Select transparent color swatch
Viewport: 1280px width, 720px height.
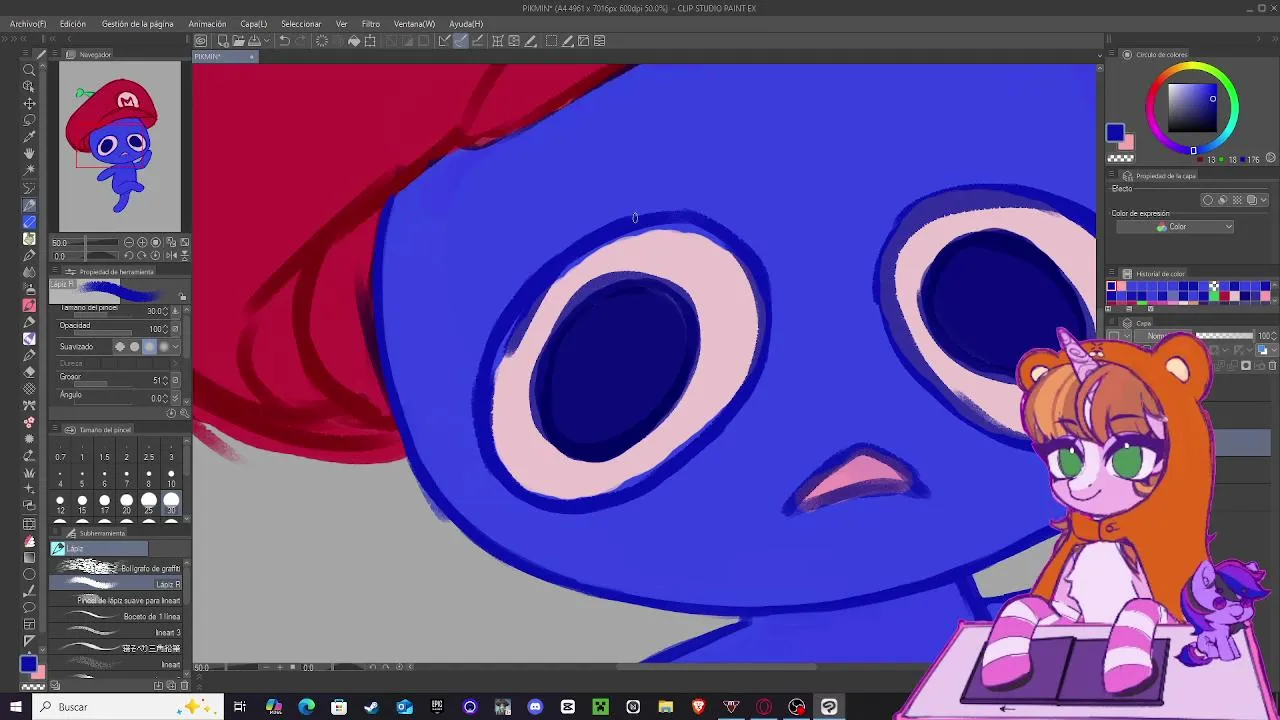point(1121,158)
